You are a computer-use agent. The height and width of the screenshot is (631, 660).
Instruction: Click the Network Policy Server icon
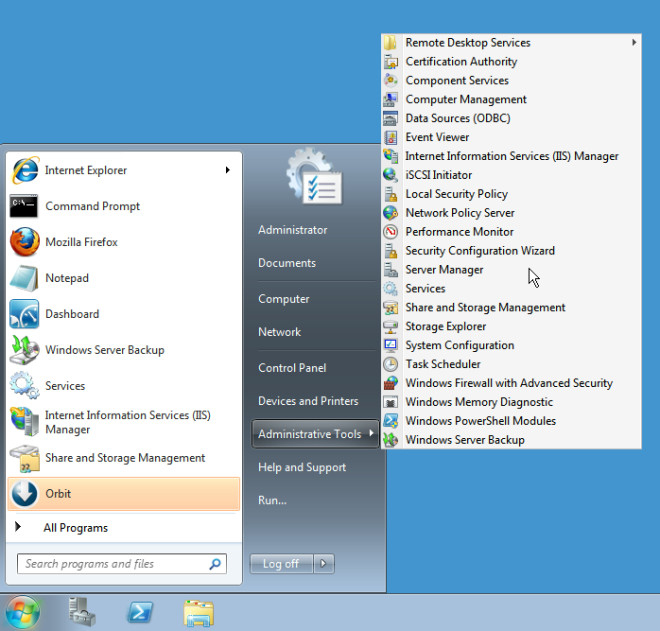click(391, 213)
